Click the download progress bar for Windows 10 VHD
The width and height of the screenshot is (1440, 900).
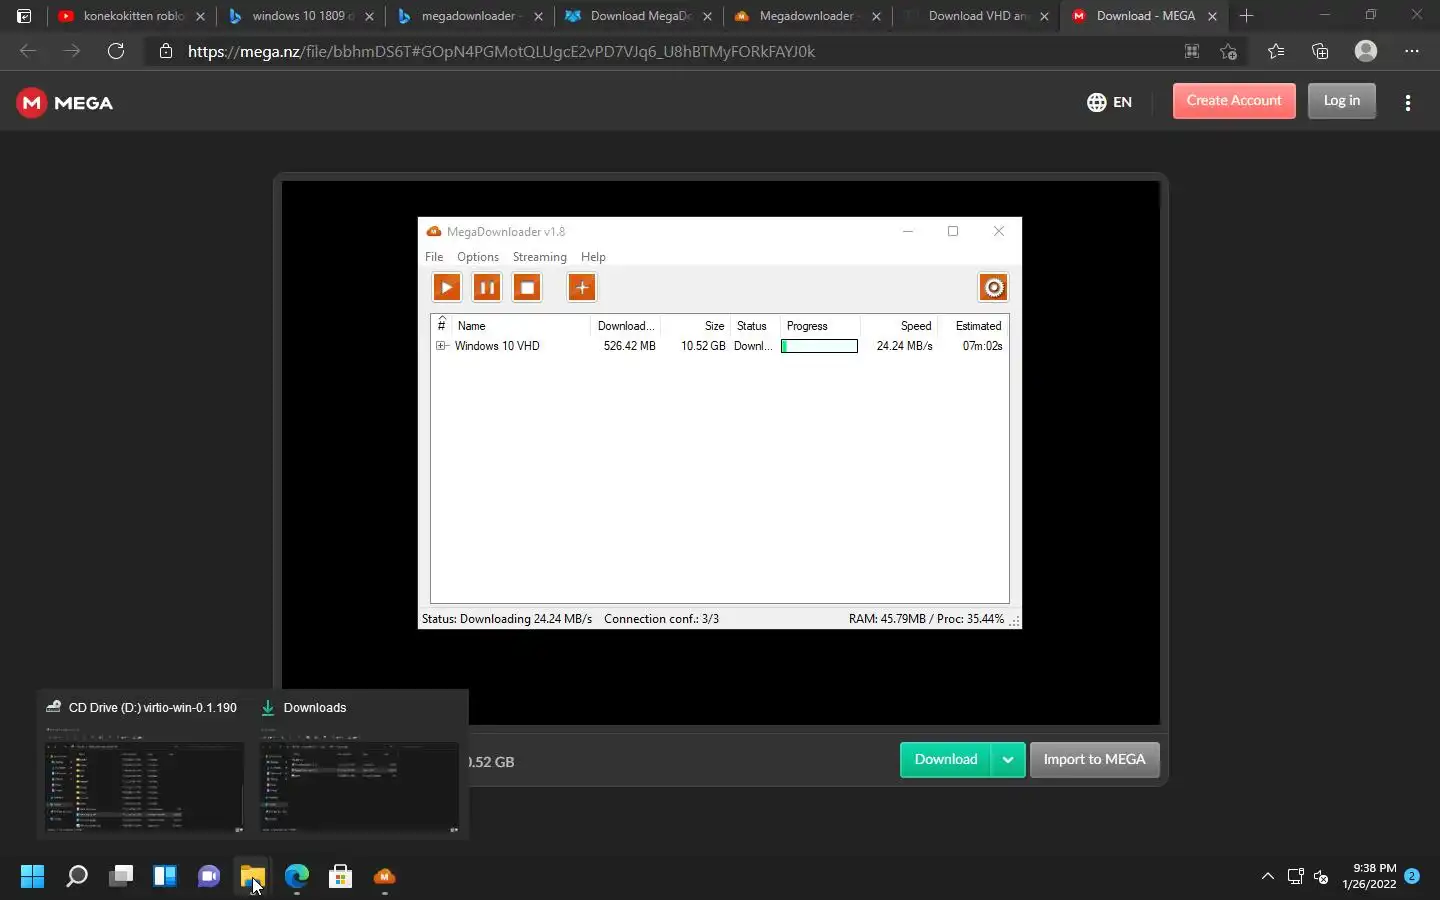[819, 346]
